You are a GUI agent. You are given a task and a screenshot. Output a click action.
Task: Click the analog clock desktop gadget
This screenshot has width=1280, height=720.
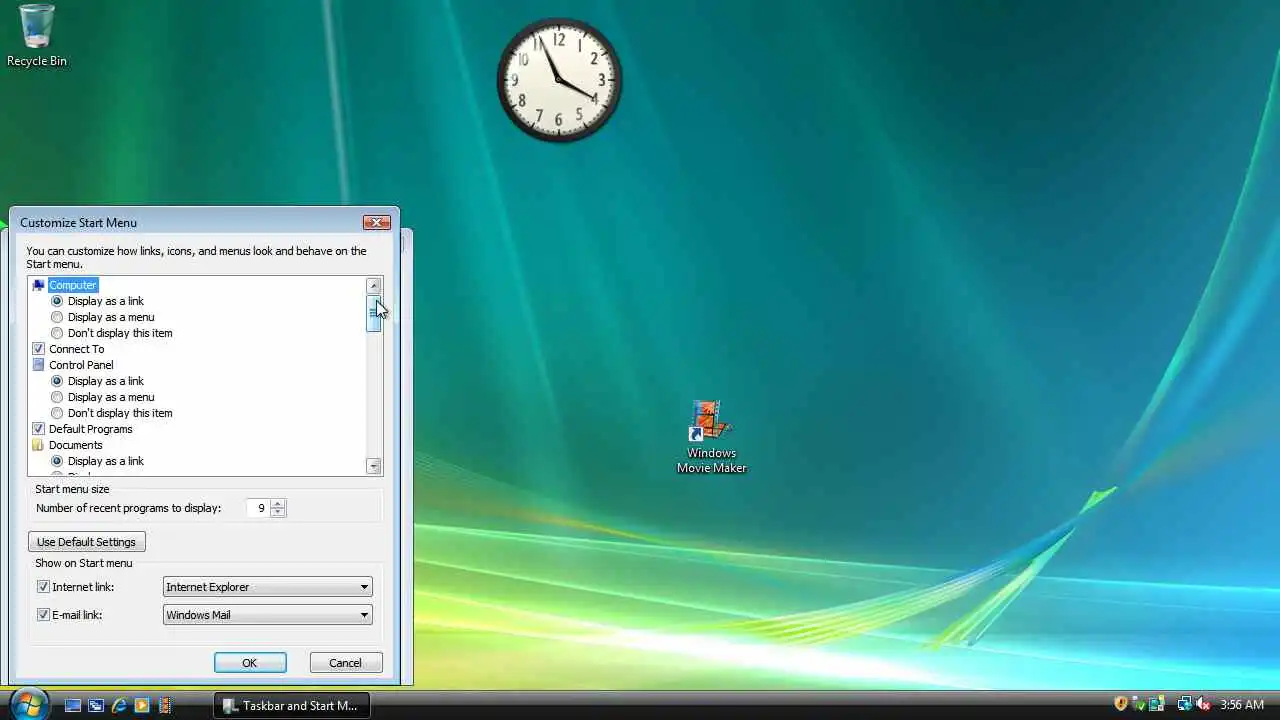[x=559, y=80]
